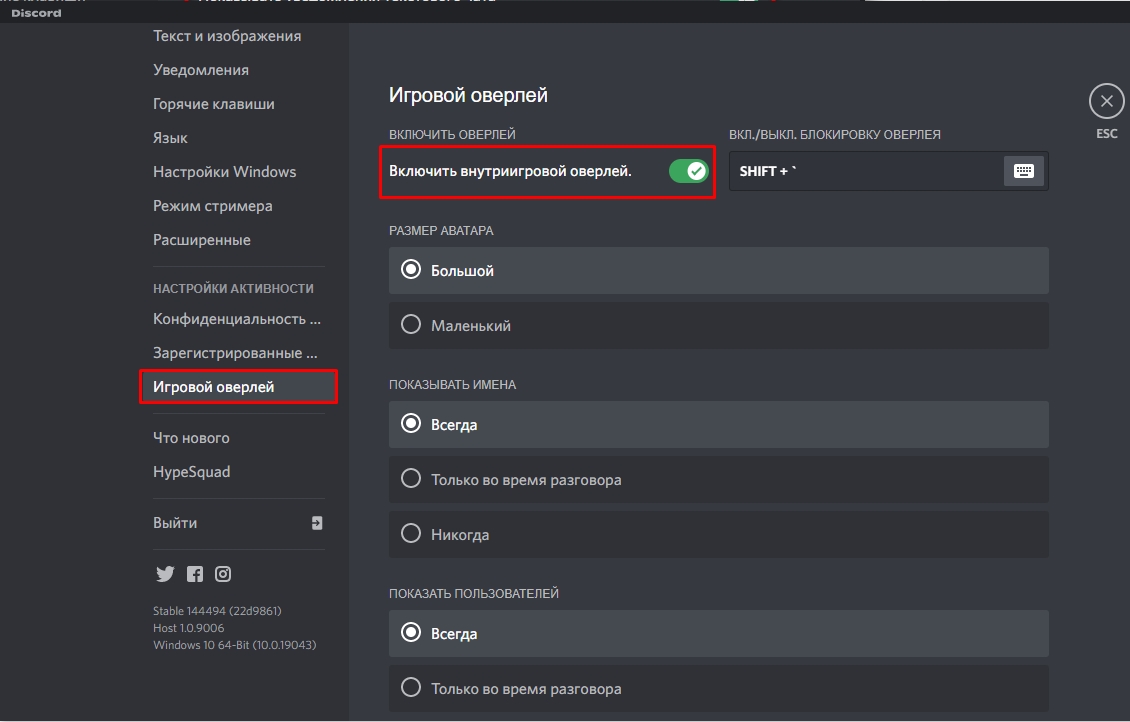
Task: Select the Большой avatar size option
Action: point(719,270)
